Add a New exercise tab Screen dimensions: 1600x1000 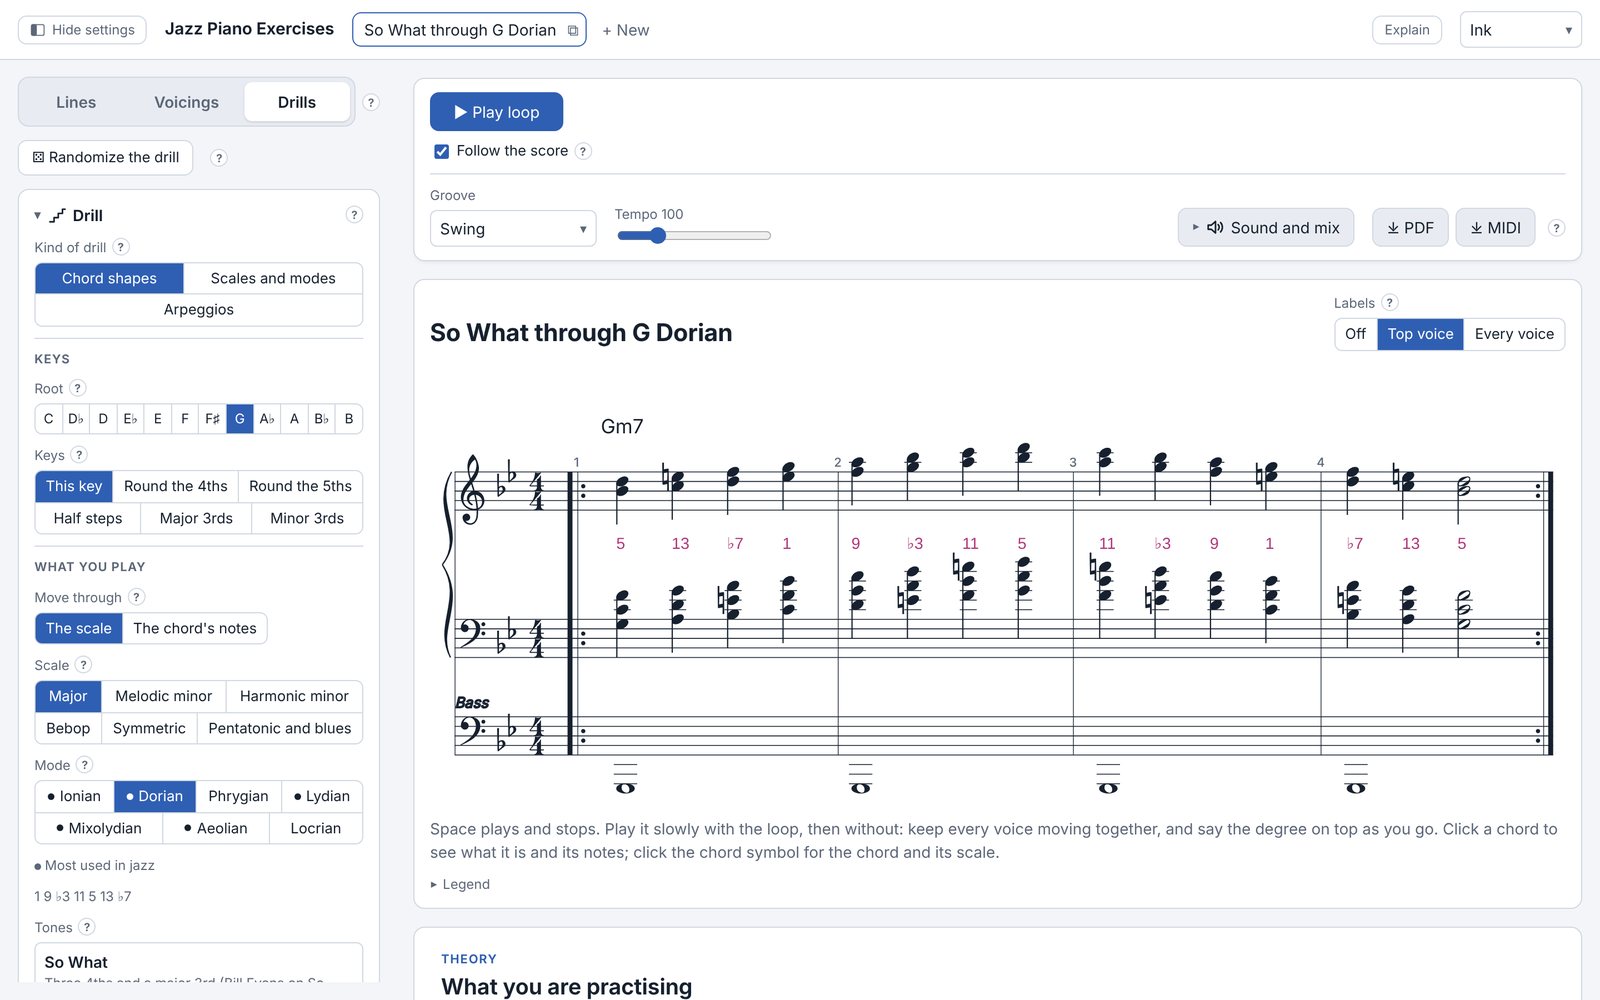(x=625, y=30)
